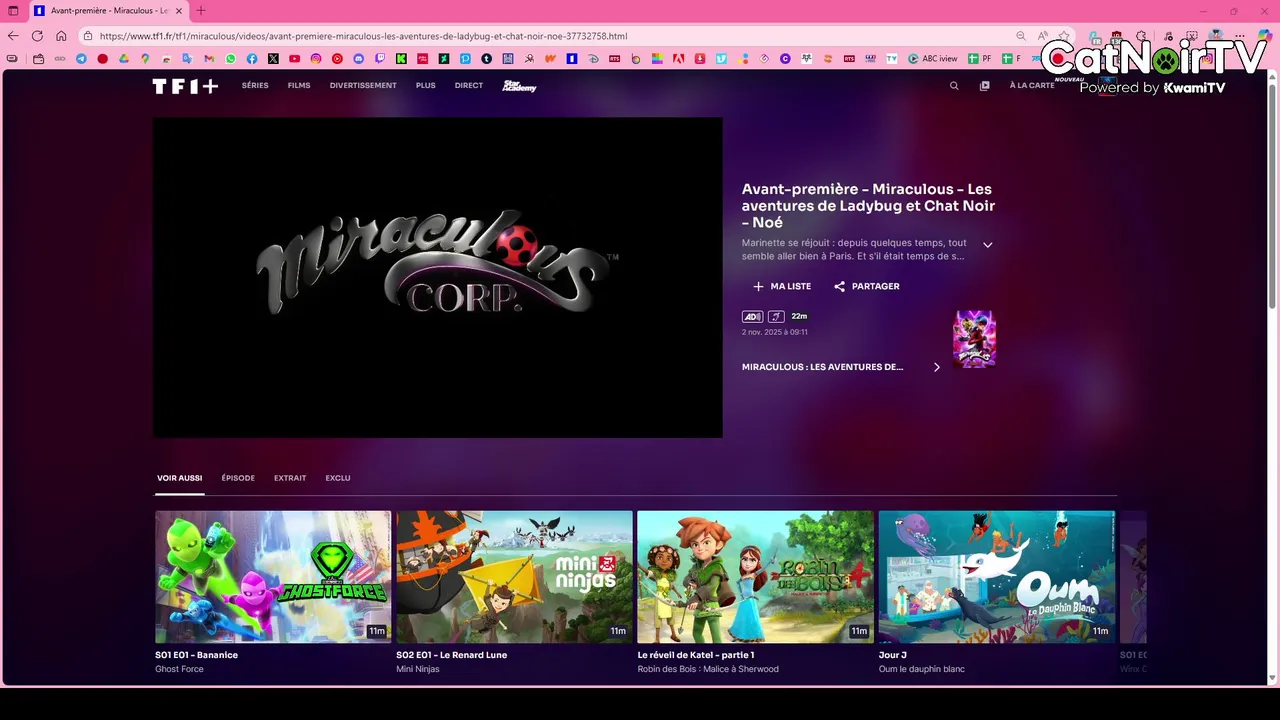Open the FILMS menu
The height and width of the screenshot is (720, 1280).
pyautogui.click(x=299, y=86)
